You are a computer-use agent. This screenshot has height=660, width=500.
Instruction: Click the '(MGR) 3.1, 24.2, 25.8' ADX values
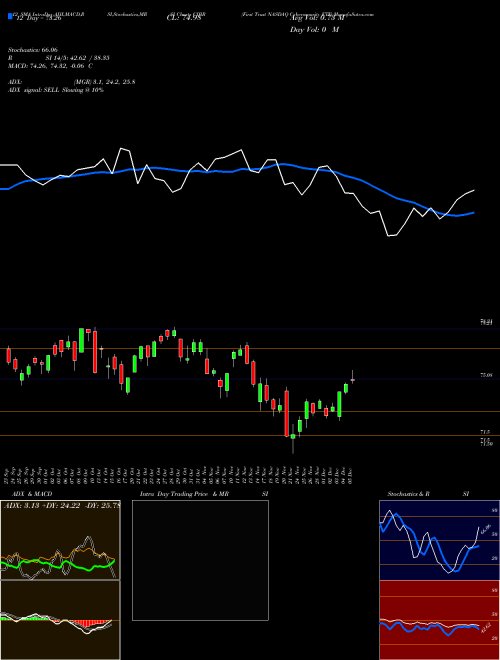point(104,82)
